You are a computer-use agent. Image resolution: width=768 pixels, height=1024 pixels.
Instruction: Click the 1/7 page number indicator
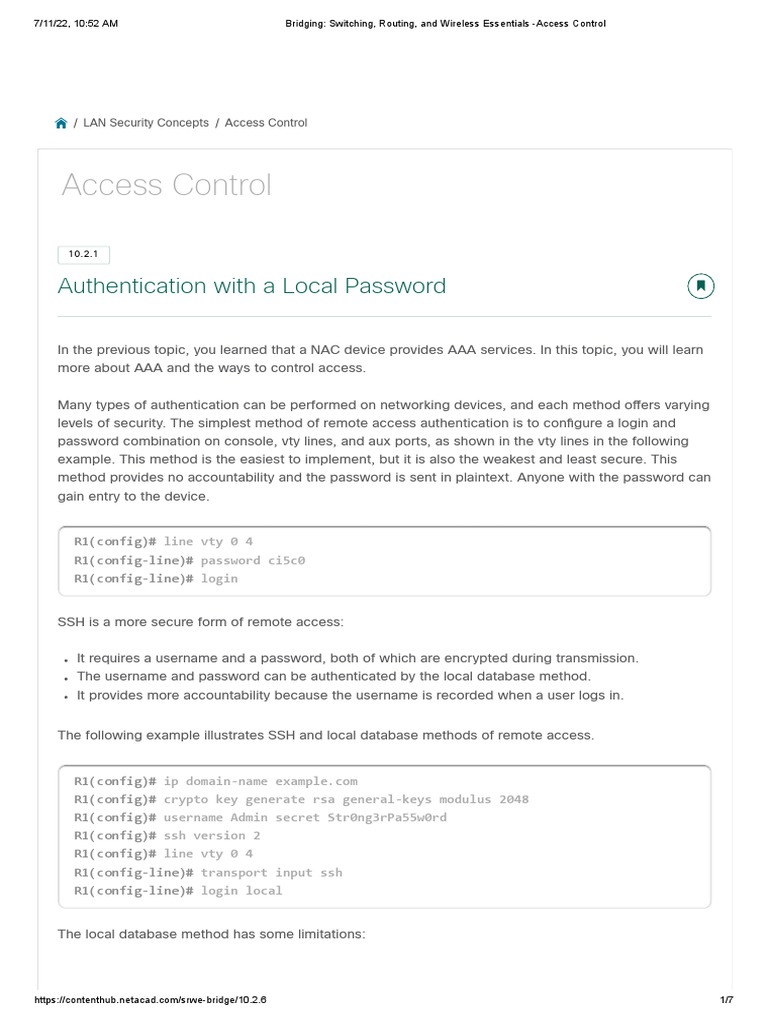pos(726,1000)
